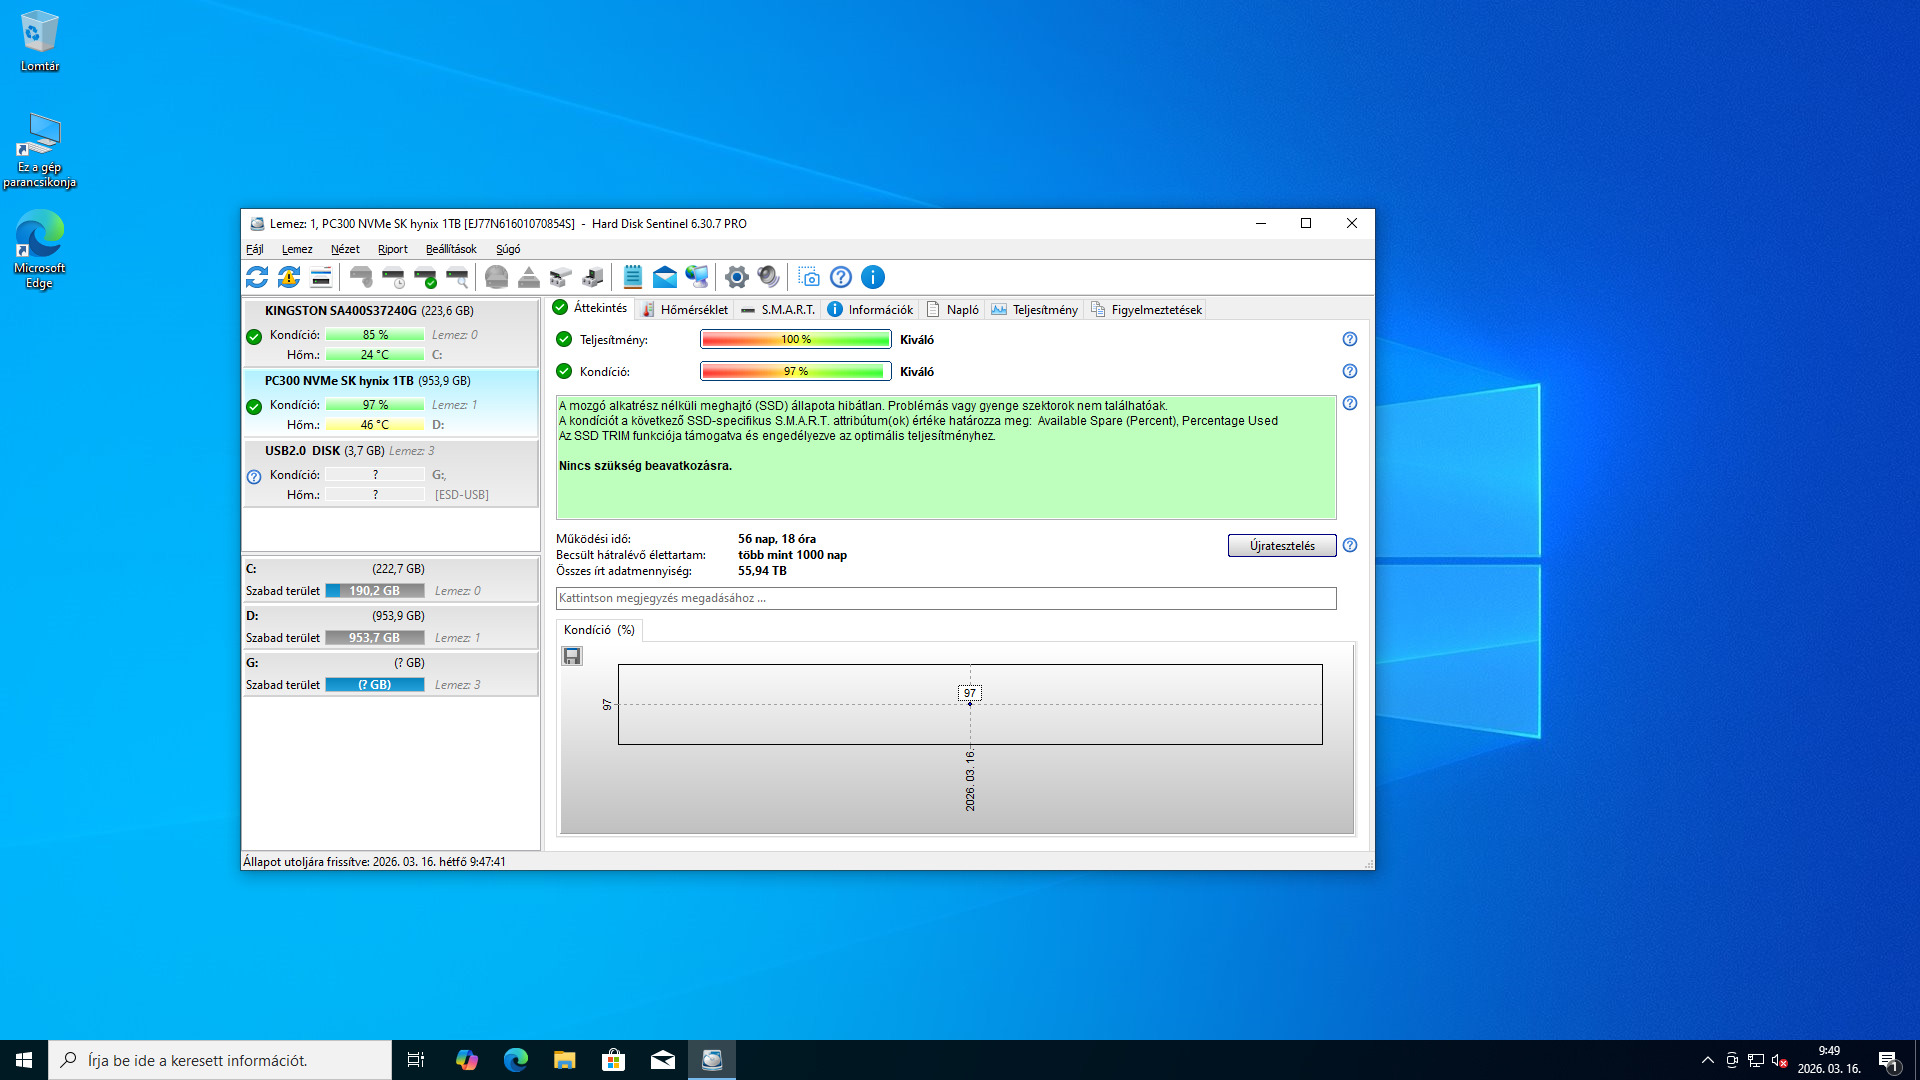Screen dimensions: 1920x1080
Task: Switch to the Hőmérséklet tab
Action: click(x=685, y=310)
